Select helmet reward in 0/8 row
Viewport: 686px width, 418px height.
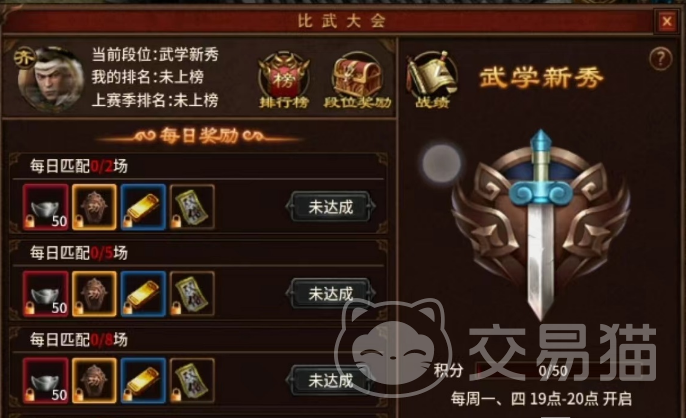94,380
